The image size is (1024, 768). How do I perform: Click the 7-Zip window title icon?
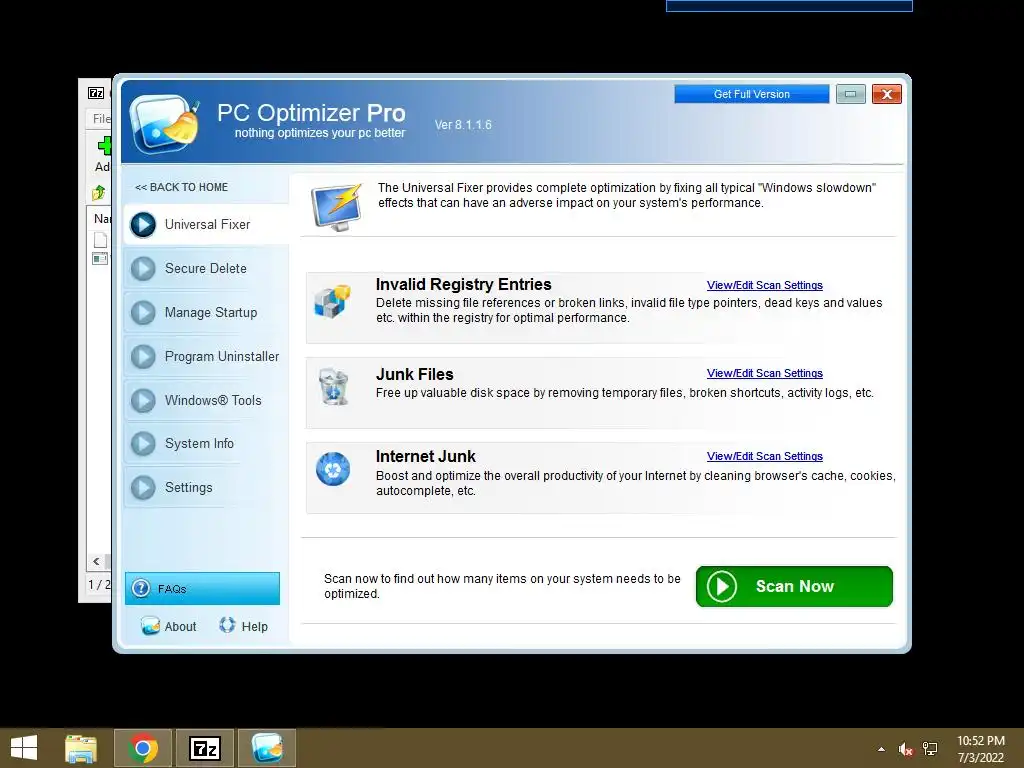(96, 93)
